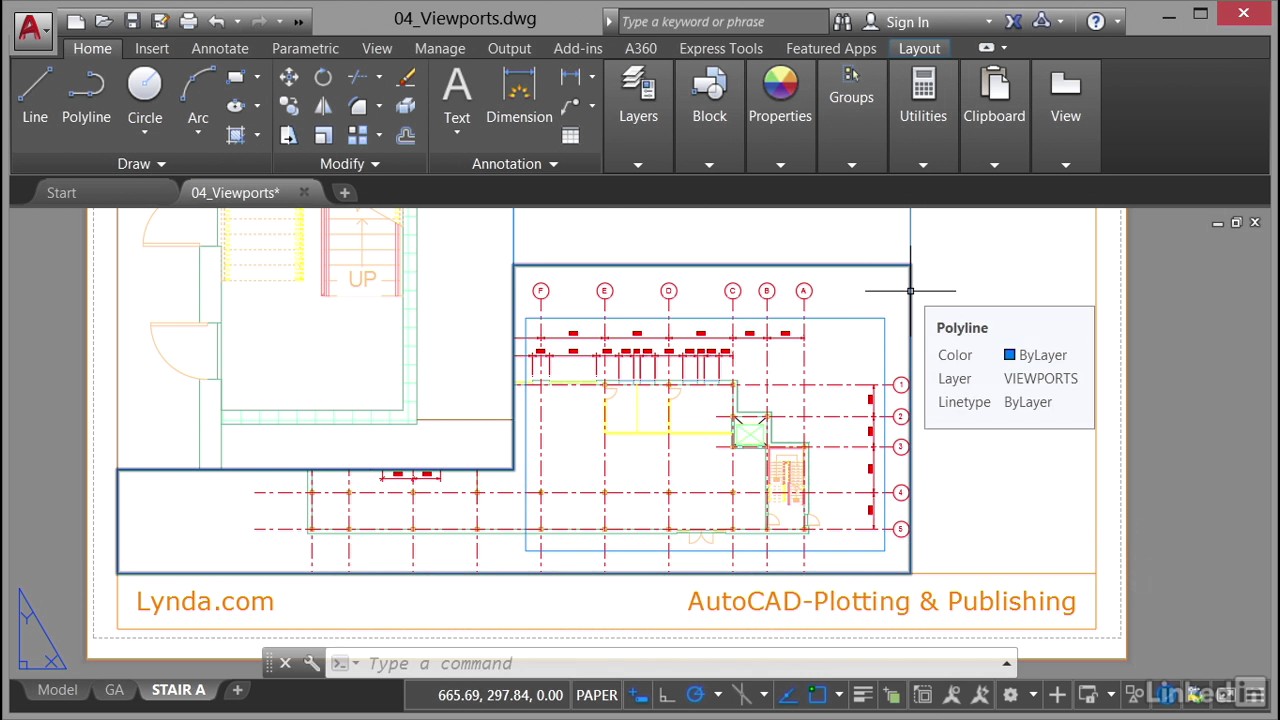
Task: Click the Rectangle draw icon
Action: point(236,77)
